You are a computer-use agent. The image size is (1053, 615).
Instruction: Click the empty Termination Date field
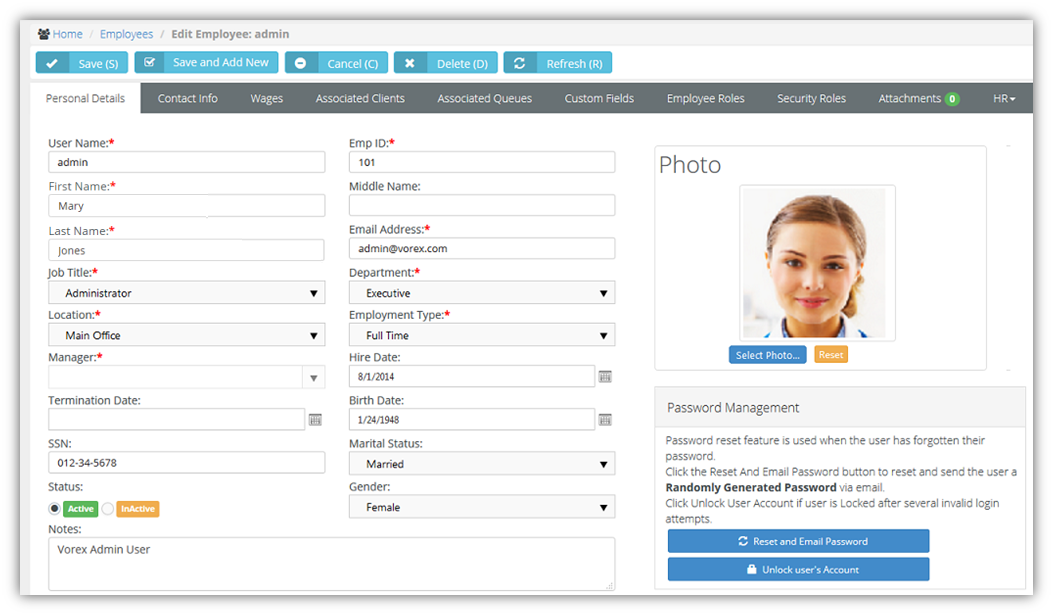click(177, 420)
